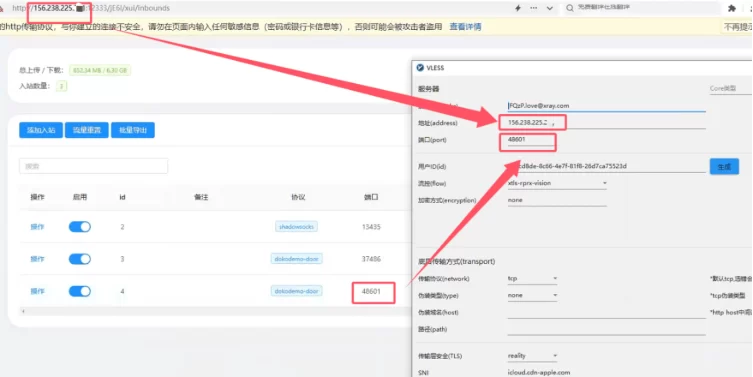This screenshot has width=753, height=377.
Task: Click the 批量导出 button
Action: 133,130
